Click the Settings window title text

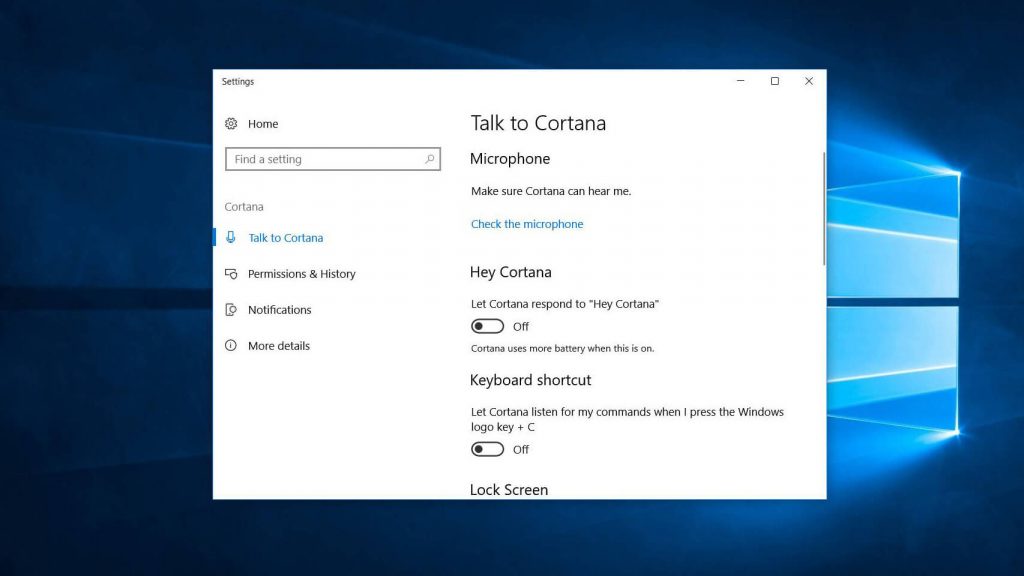point(238,82)
